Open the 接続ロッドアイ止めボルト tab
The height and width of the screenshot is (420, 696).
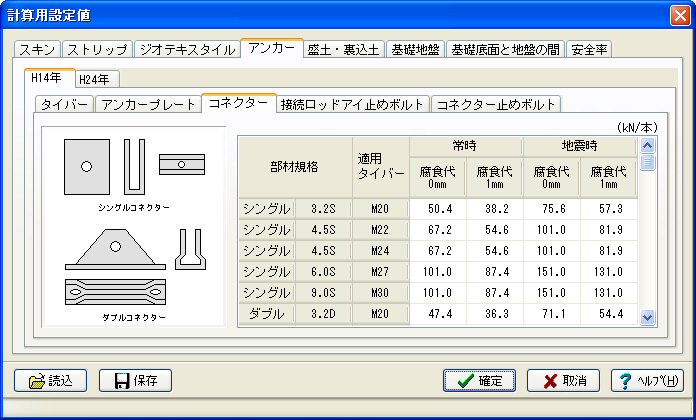352,104
